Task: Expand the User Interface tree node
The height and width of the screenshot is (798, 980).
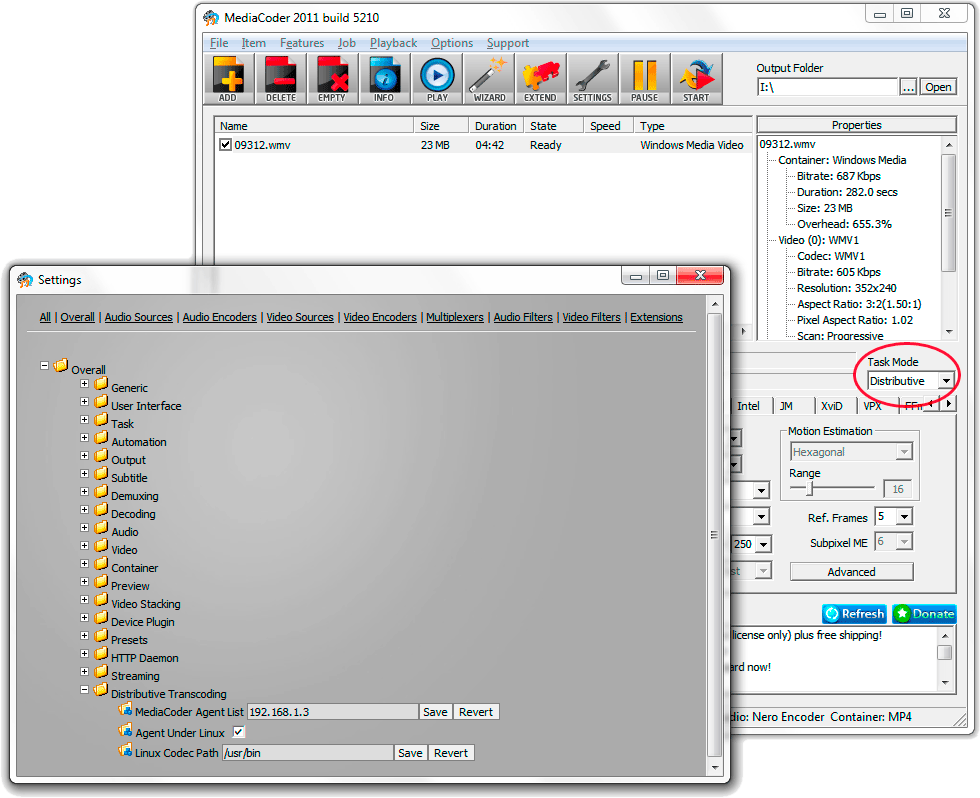Action: pos(84,402)
